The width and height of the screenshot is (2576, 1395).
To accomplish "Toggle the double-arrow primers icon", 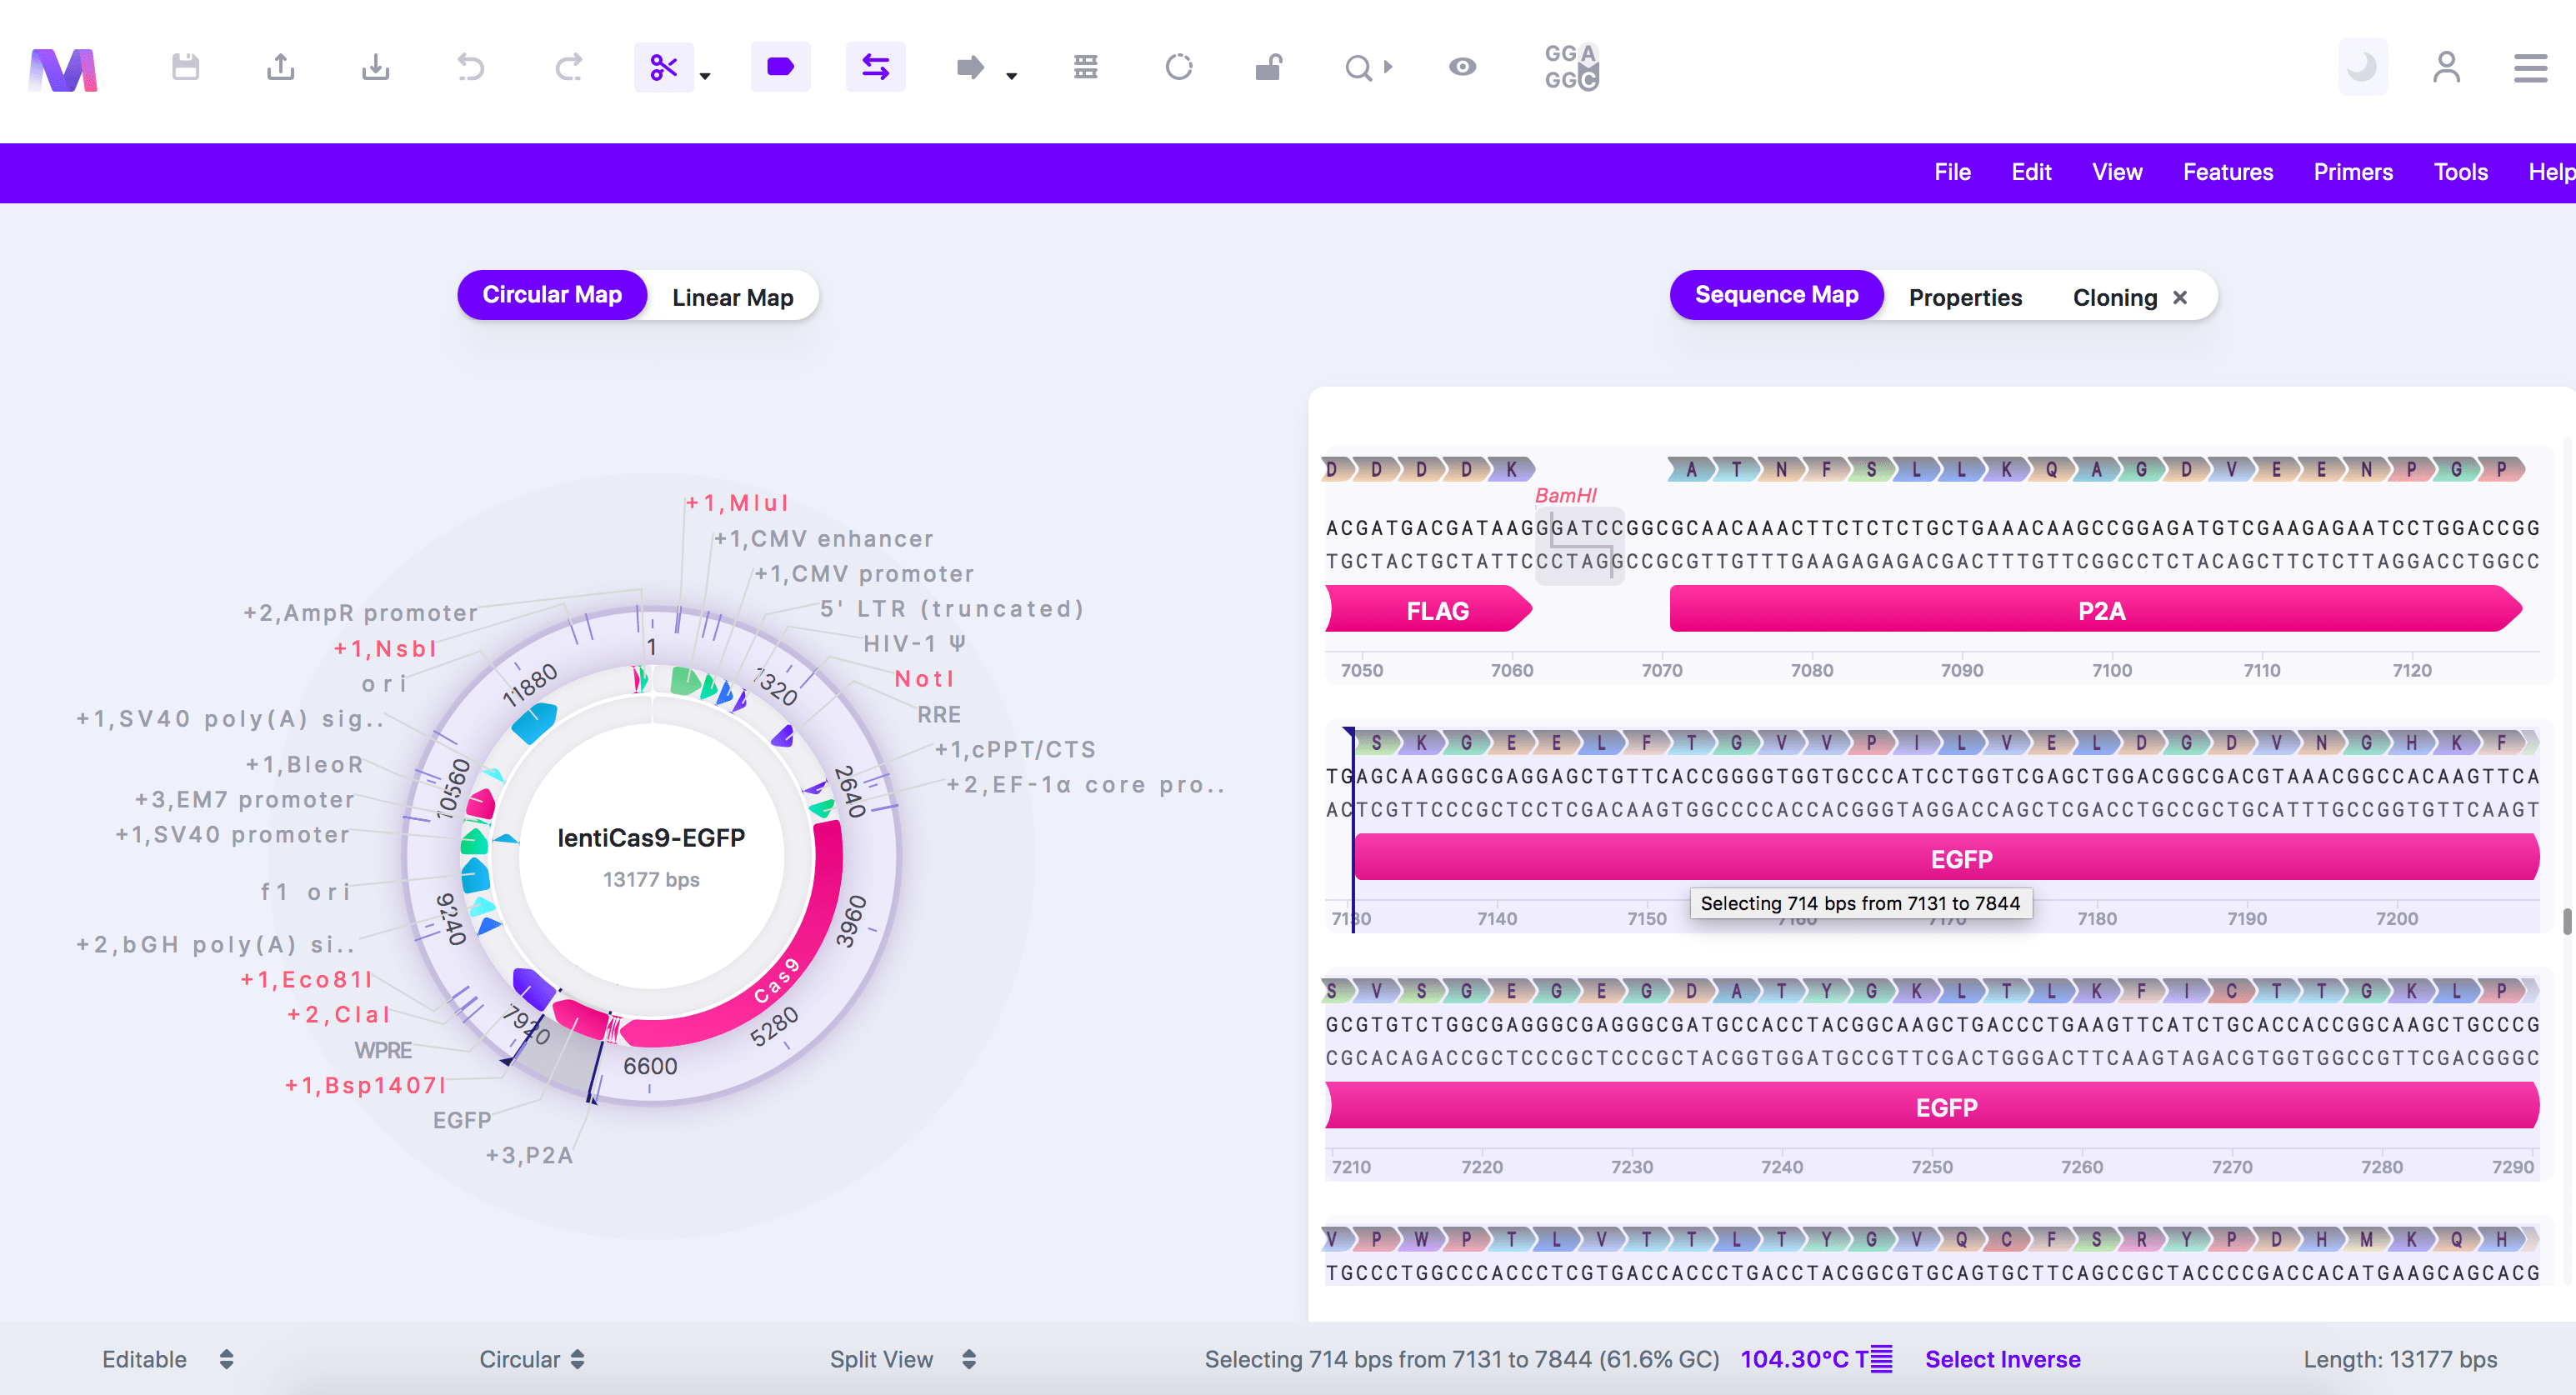I will click(875, 67).
